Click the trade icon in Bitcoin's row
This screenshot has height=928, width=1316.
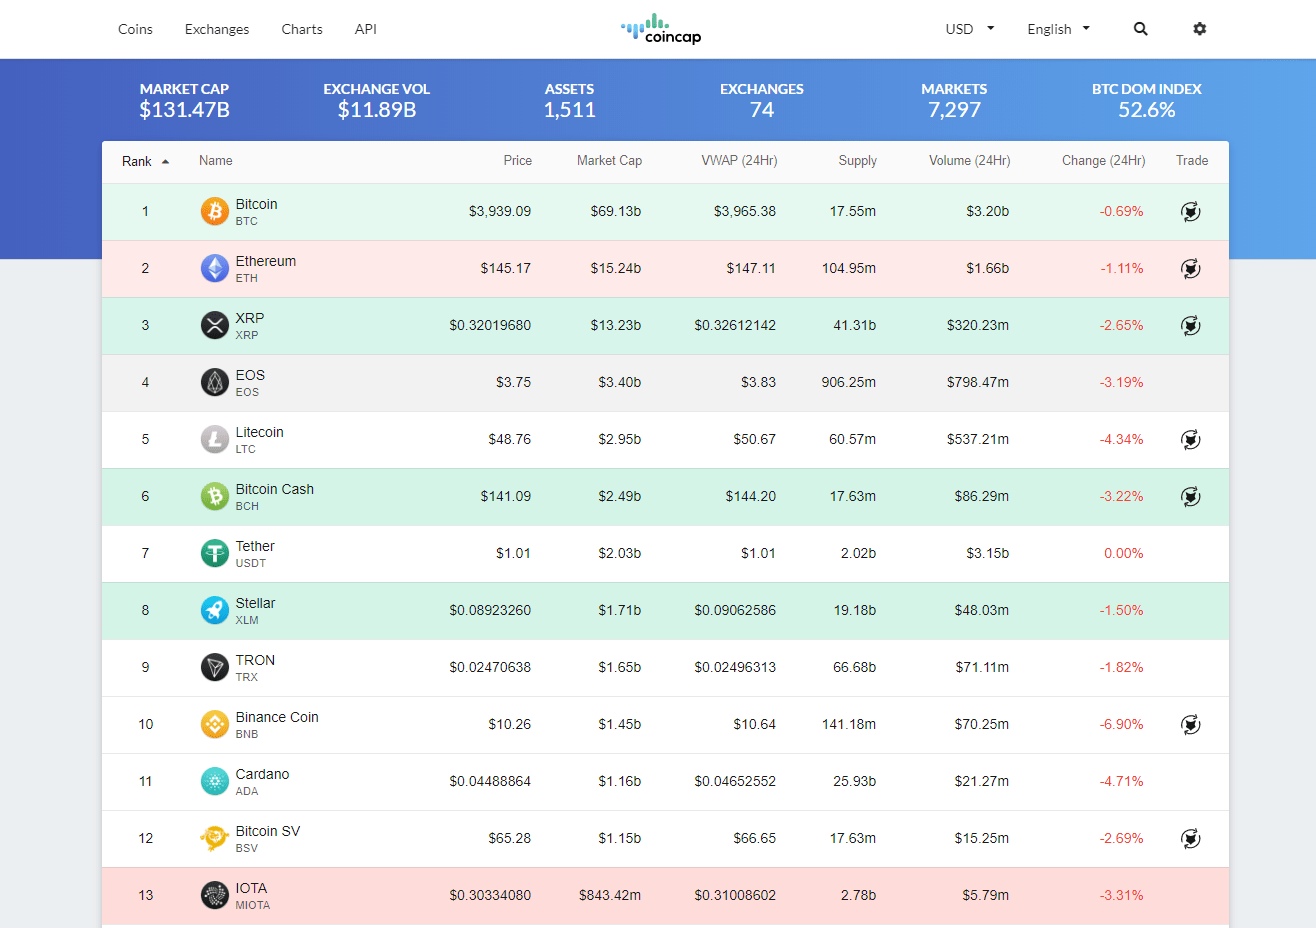[1190, 211]
